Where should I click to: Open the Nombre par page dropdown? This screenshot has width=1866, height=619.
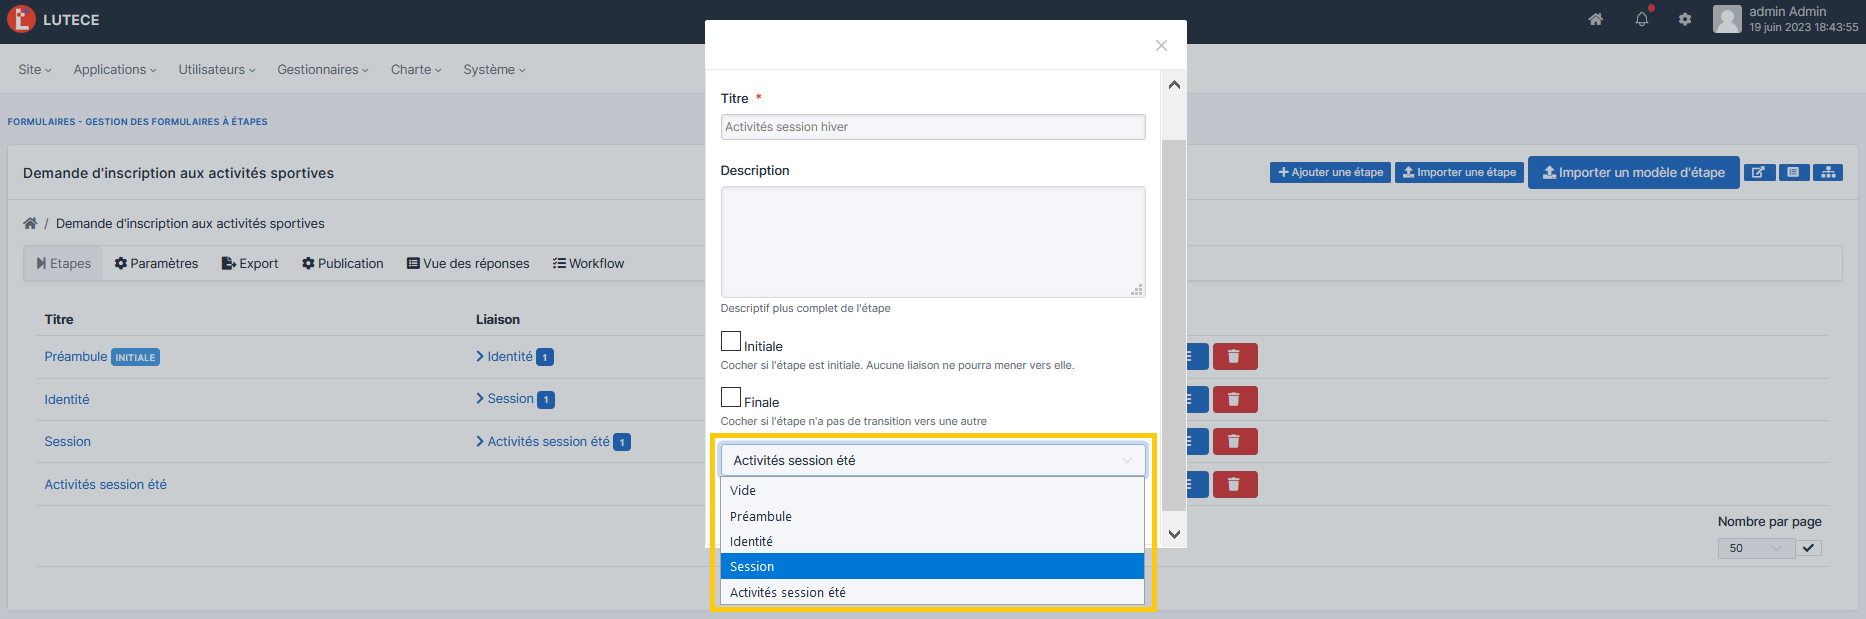tap(1756, 548)
